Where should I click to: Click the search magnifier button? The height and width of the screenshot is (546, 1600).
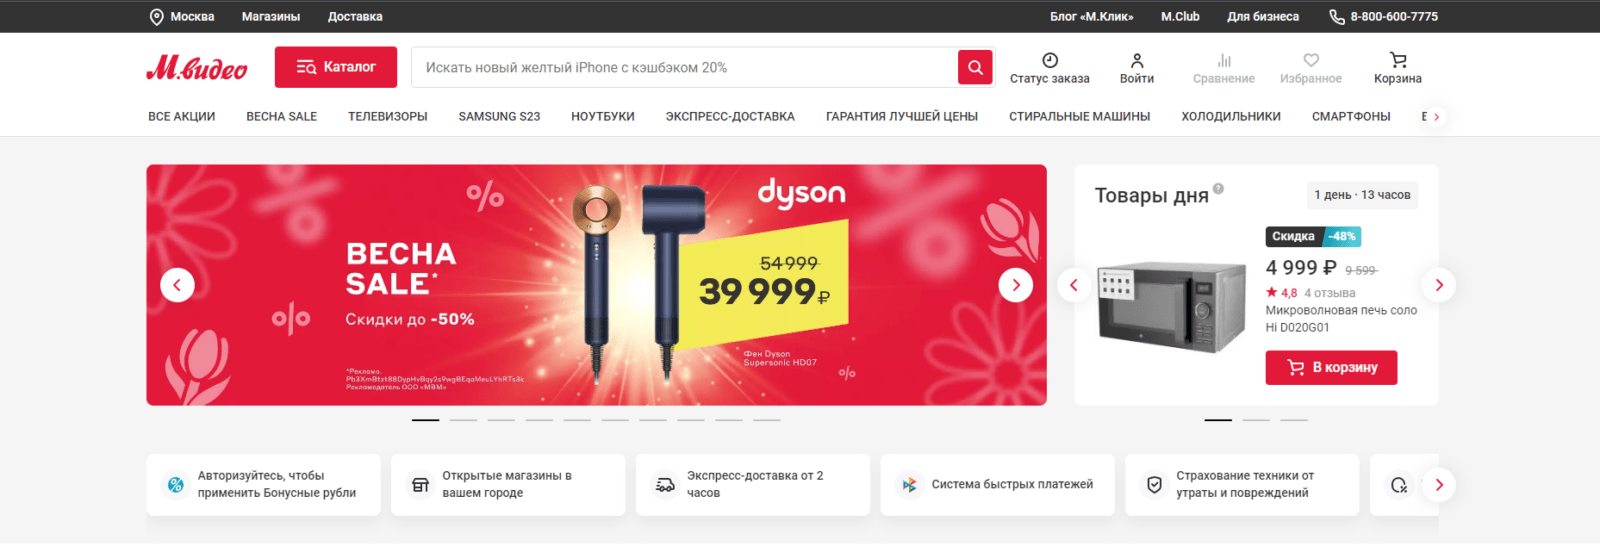tap(975, 67)
